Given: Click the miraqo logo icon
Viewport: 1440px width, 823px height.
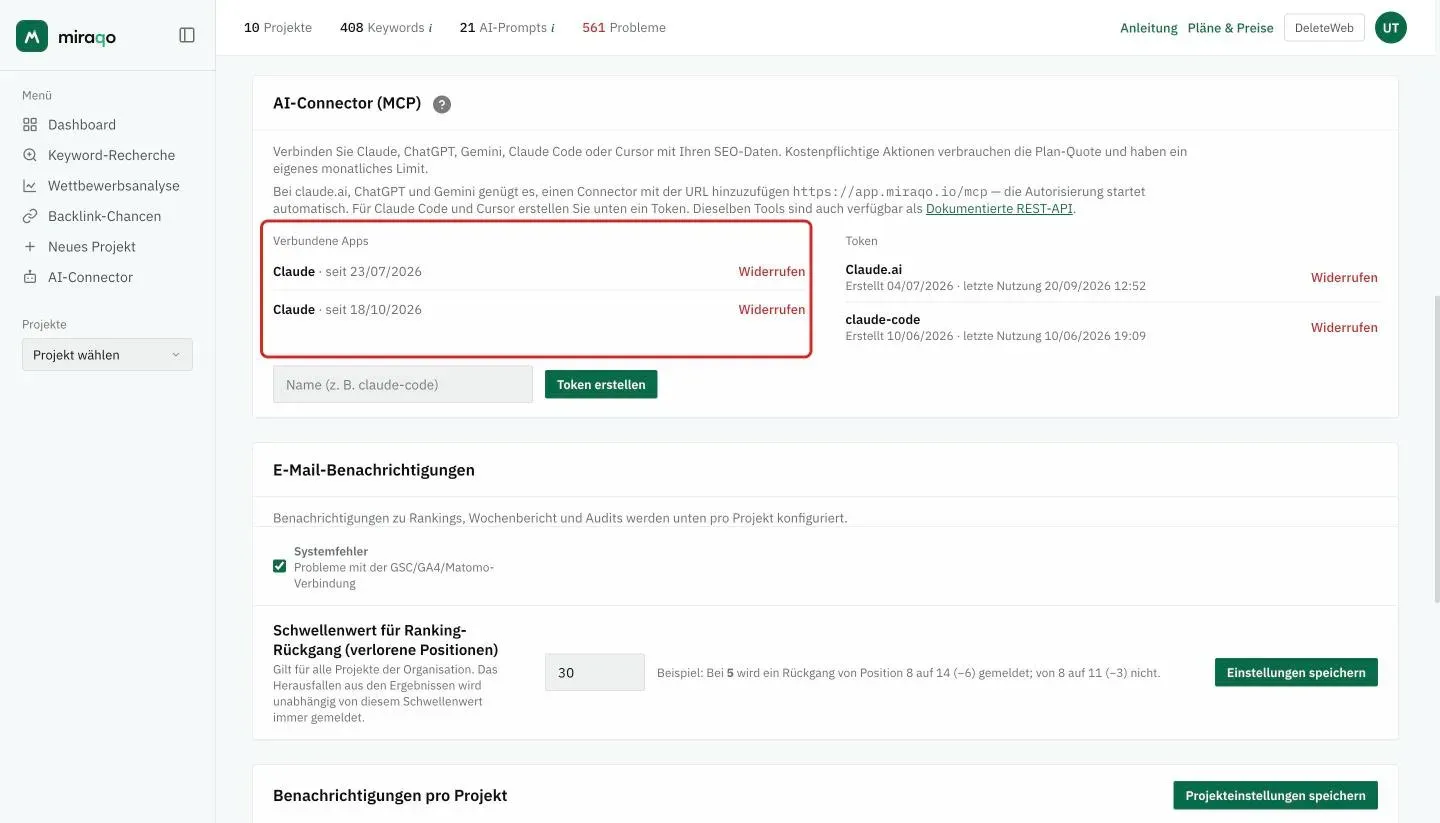Looking at the screenshot, I should [32, 36].
